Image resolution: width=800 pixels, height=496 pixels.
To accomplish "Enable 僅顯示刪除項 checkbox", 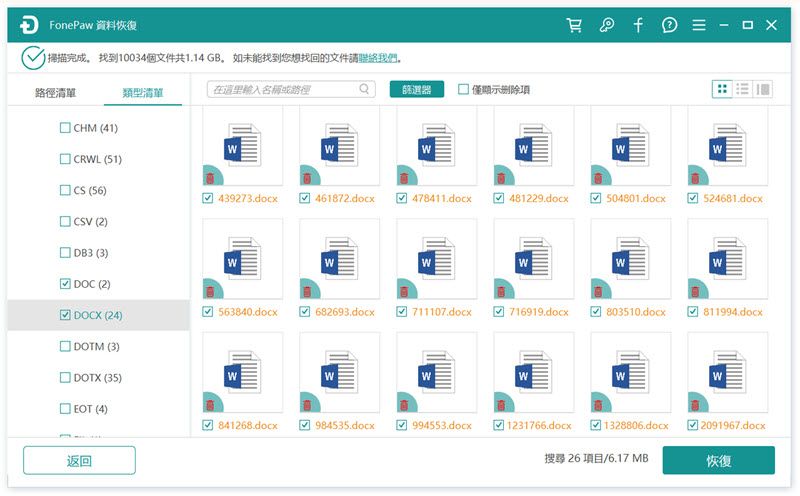I will point(463,89).
